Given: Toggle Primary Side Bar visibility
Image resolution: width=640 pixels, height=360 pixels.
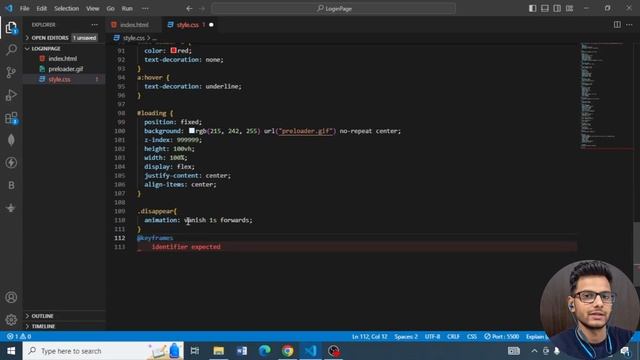Looking at the screenshot, I should (x=532, y=8).
